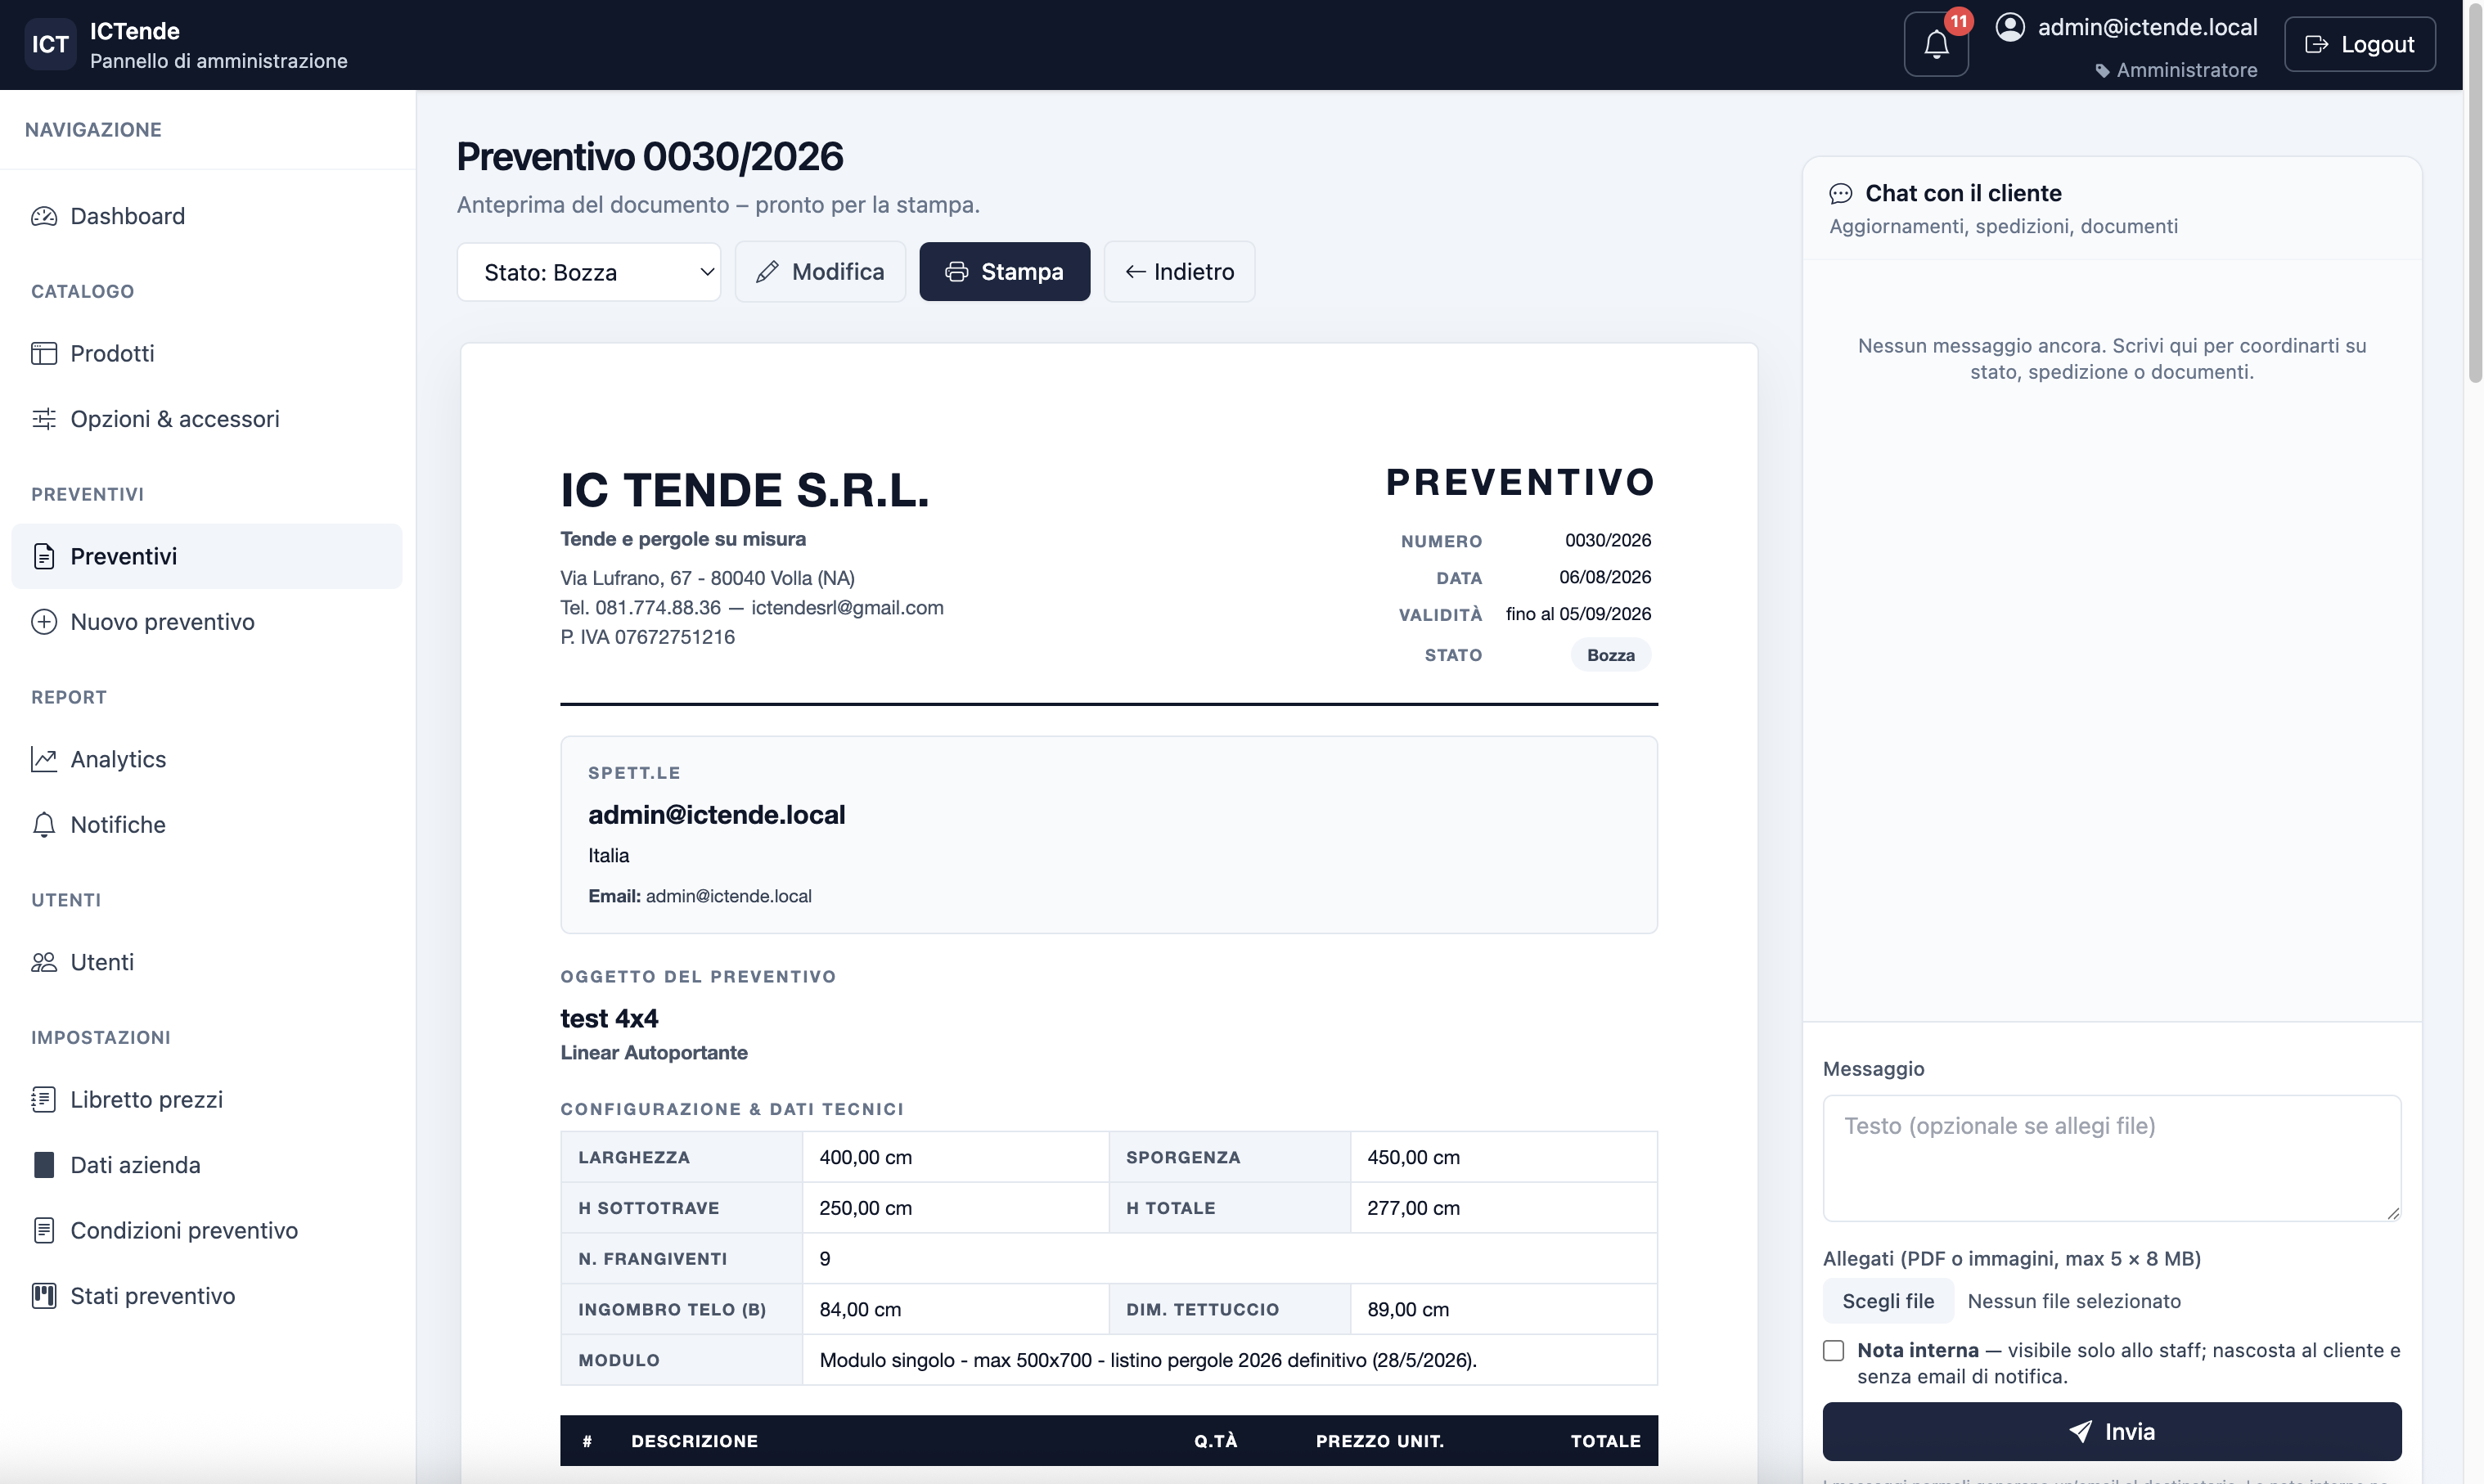Click the 277,00 cm H Totale value
Viewport: 2484px width, 1484px height.
tap(1413, 1208)
